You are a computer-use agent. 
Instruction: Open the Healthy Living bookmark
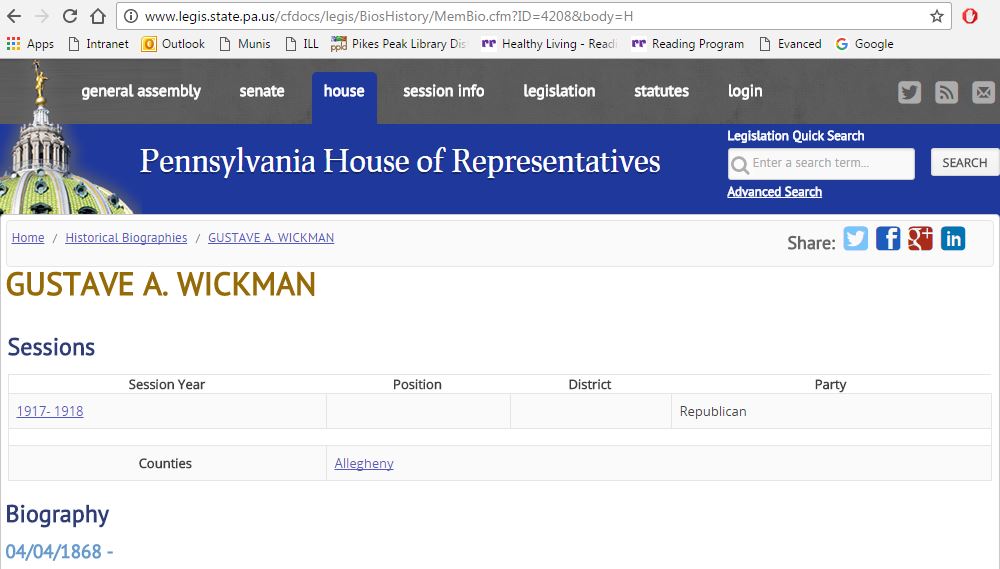pyautogui.click(x=548, y=43)
